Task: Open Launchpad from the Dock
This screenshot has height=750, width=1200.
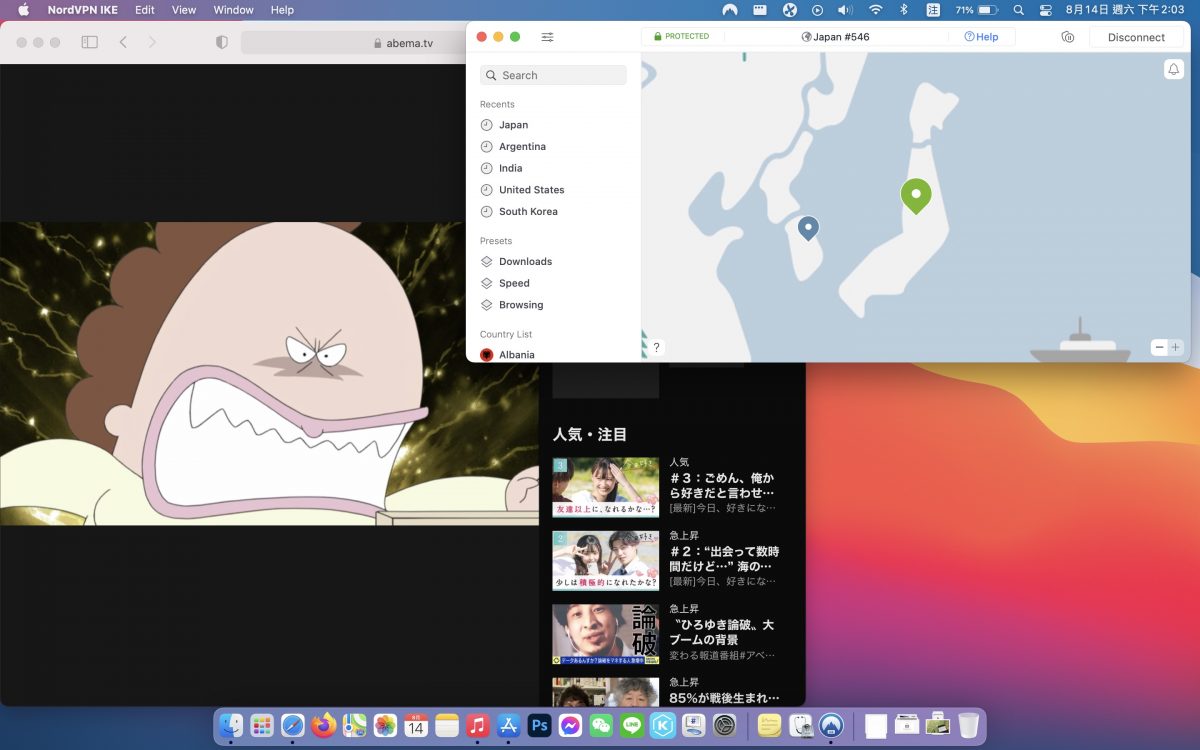Action: point(262,726)
